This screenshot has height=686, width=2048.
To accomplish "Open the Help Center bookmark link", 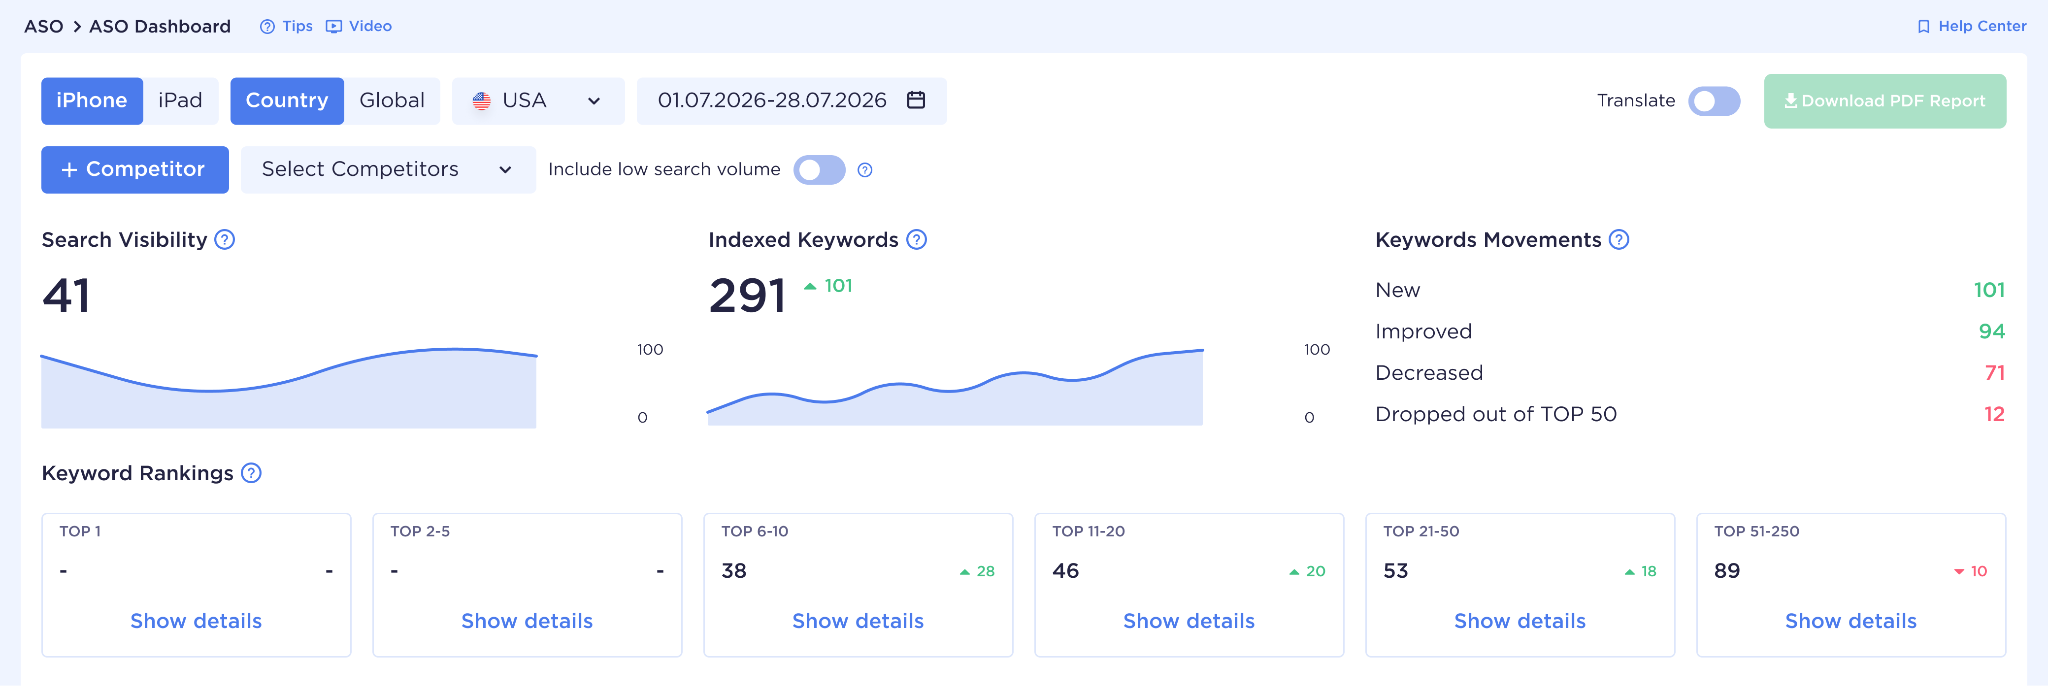I will coord(1972,26).
